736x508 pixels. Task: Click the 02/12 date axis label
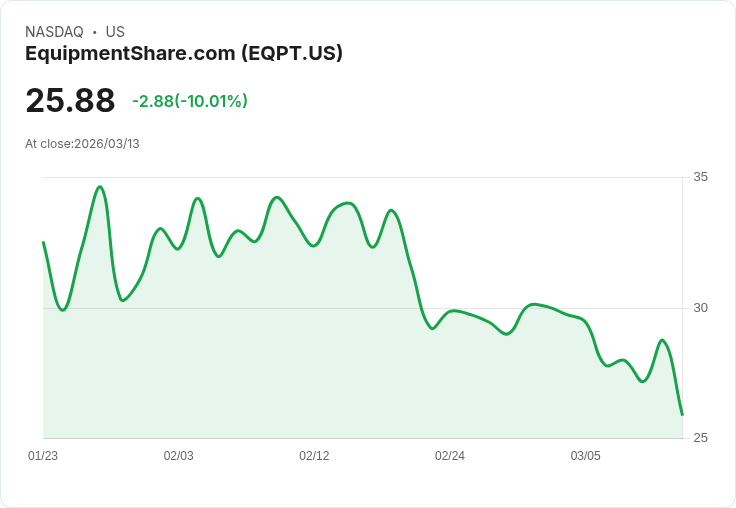tap(314, 456)
